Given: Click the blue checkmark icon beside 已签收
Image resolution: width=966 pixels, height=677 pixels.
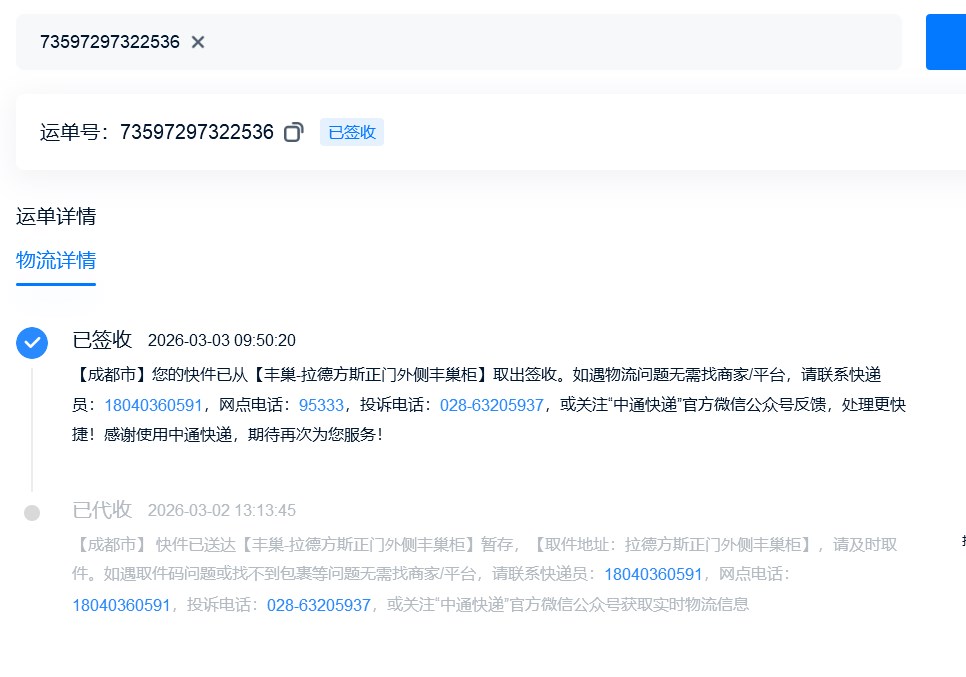Looking at the screenshot, I should (32, 342).
